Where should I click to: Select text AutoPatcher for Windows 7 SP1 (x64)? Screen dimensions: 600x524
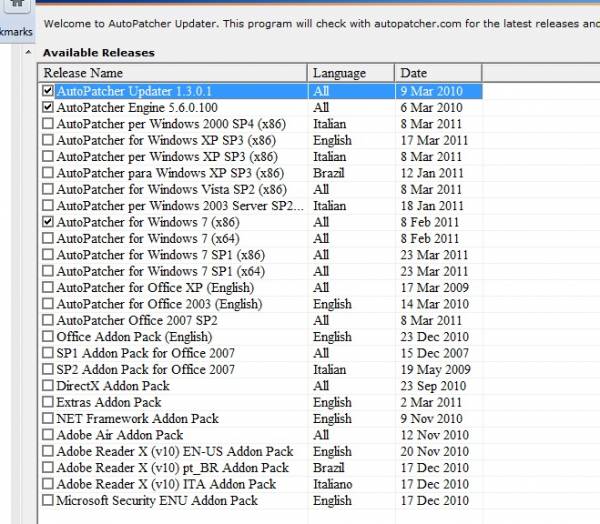pyautogui.click(x=161, y=271)
